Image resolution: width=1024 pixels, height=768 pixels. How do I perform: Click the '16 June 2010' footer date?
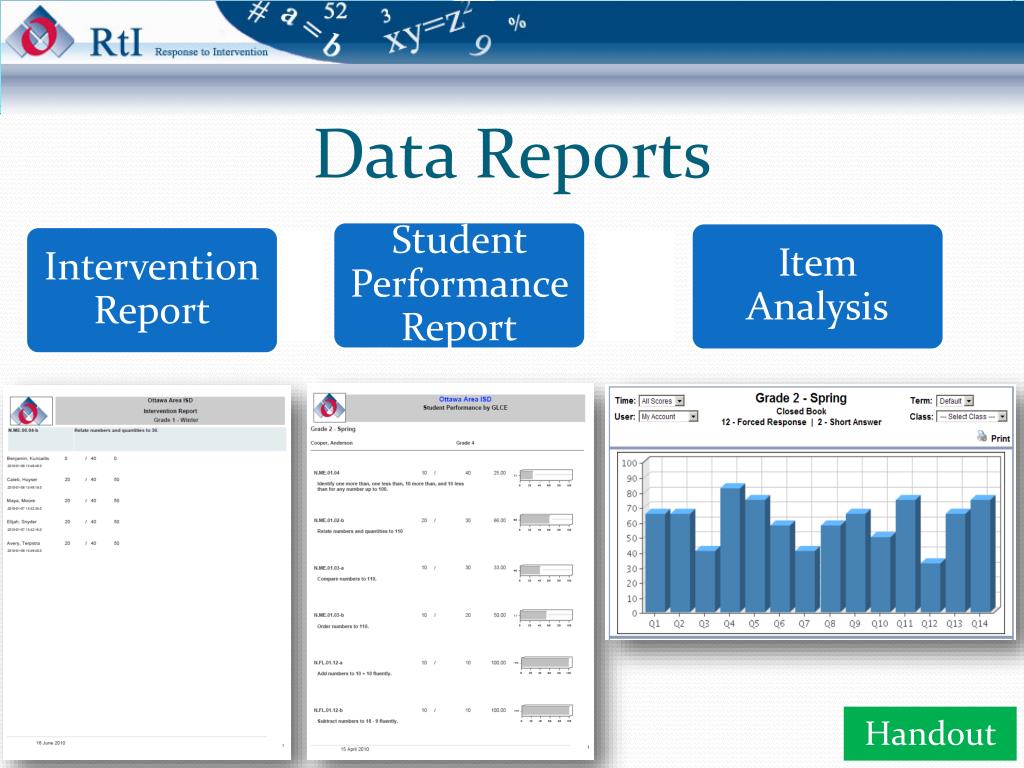(x=50, y=743)
